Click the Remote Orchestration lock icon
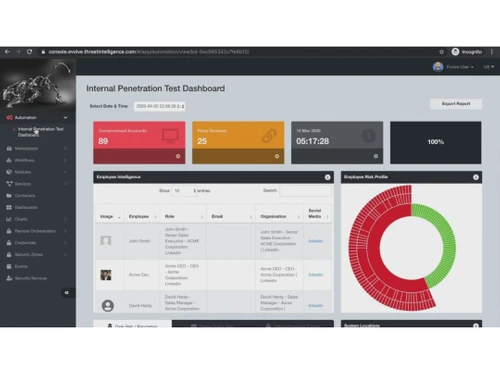Image resolution: width=500 pixels, height=375 pixels. point(9,231)
